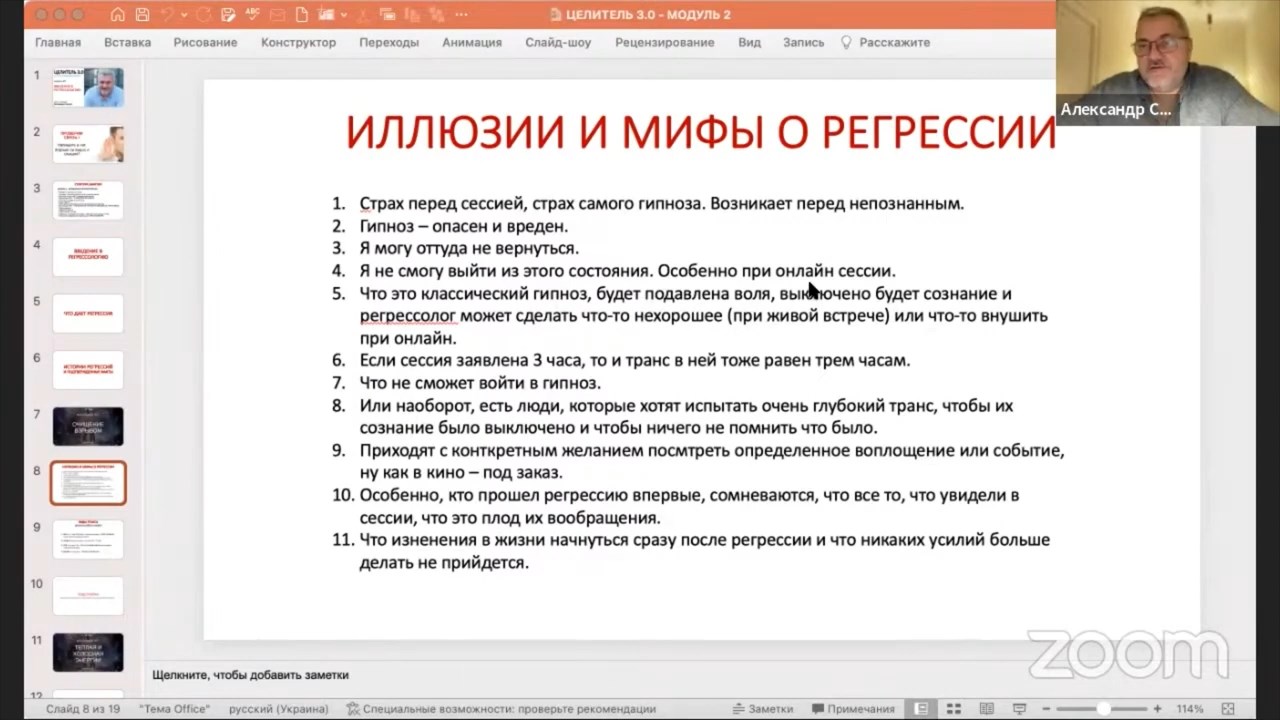Open the undo history dropdown arrow
The height and width of the screenshot is (720, 1280).
[x=182, y=15]
